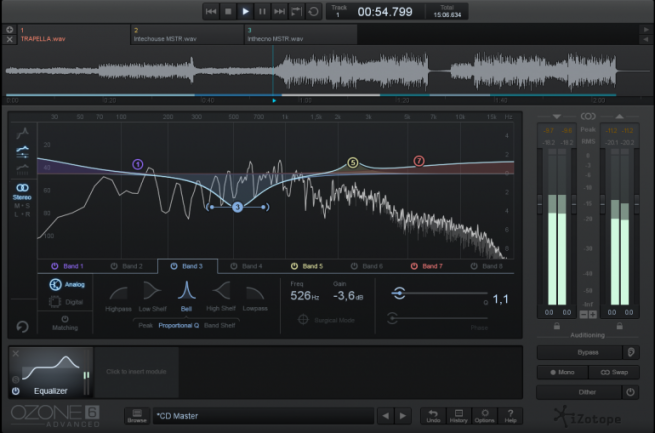Choose the Low Shelf filter shape

pyautogui.click(x=151, y=291)
